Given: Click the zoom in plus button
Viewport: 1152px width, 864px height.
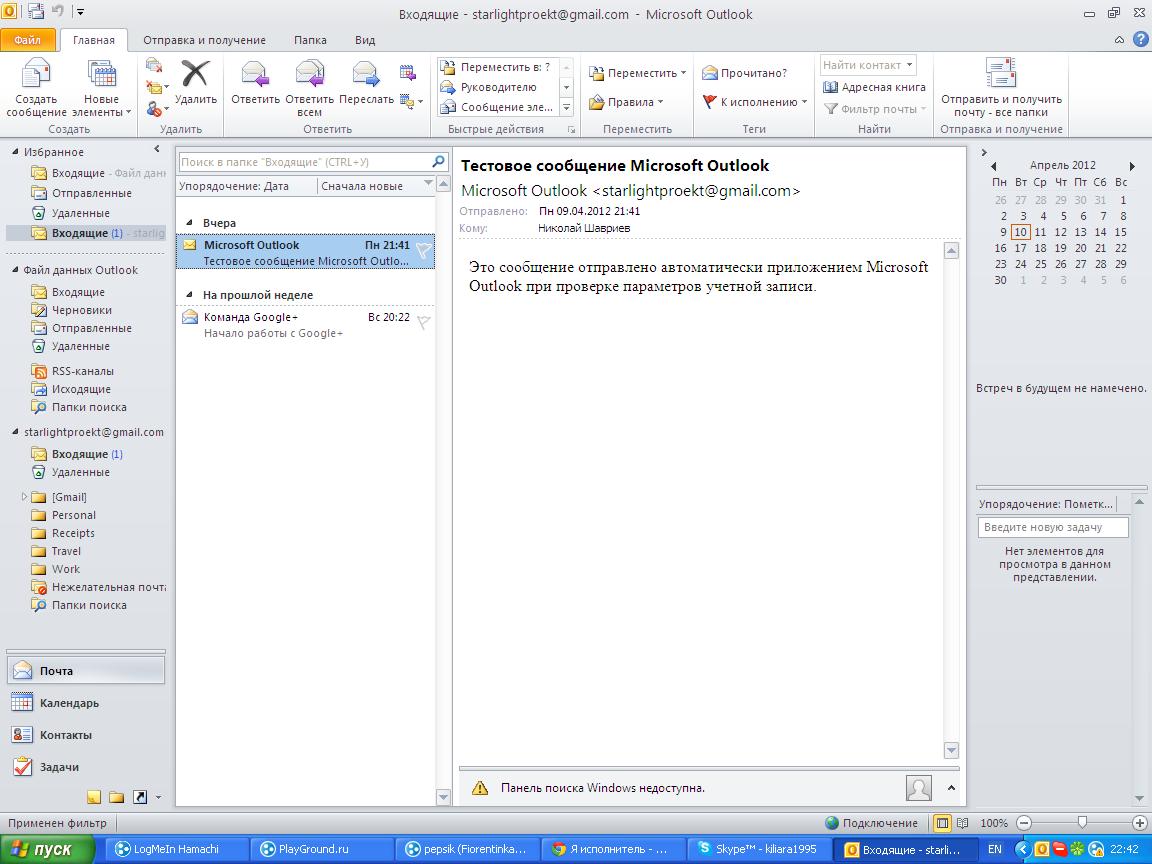Looking at the screenshot, I should pyautogui.click(x=1140, y=823).
